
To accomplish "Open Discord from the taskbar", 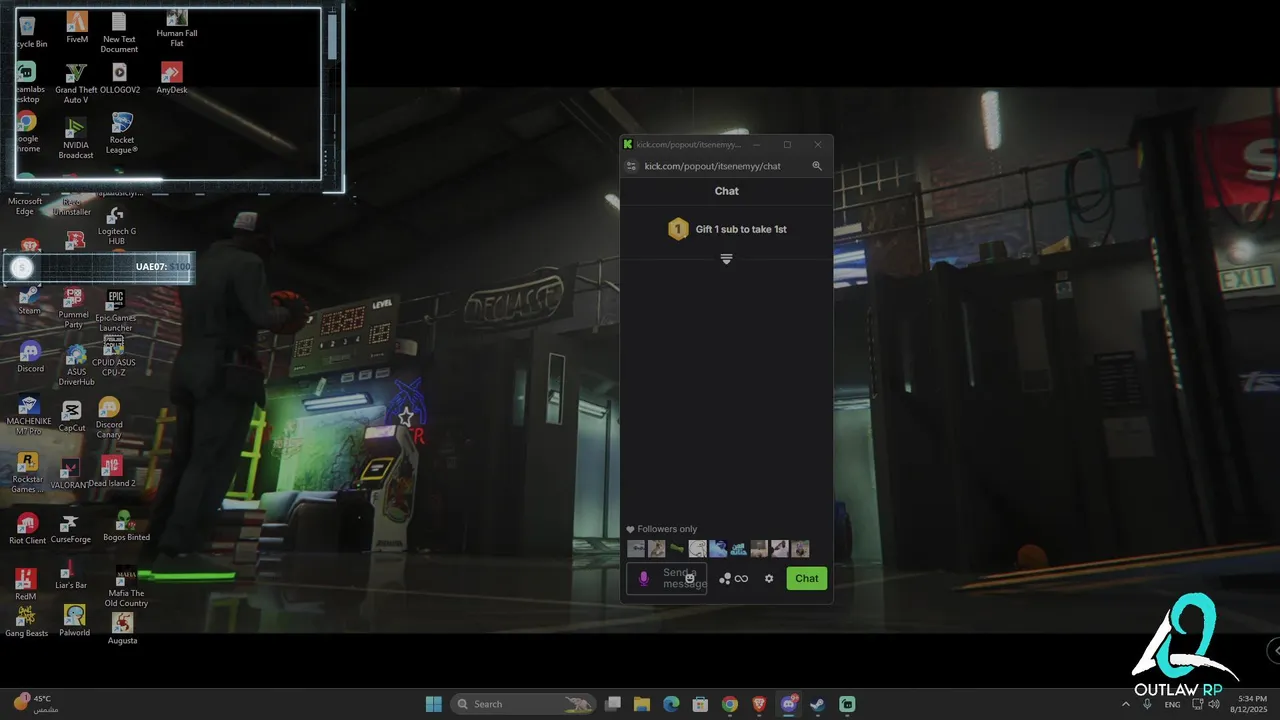I will (x=789, y=704).
